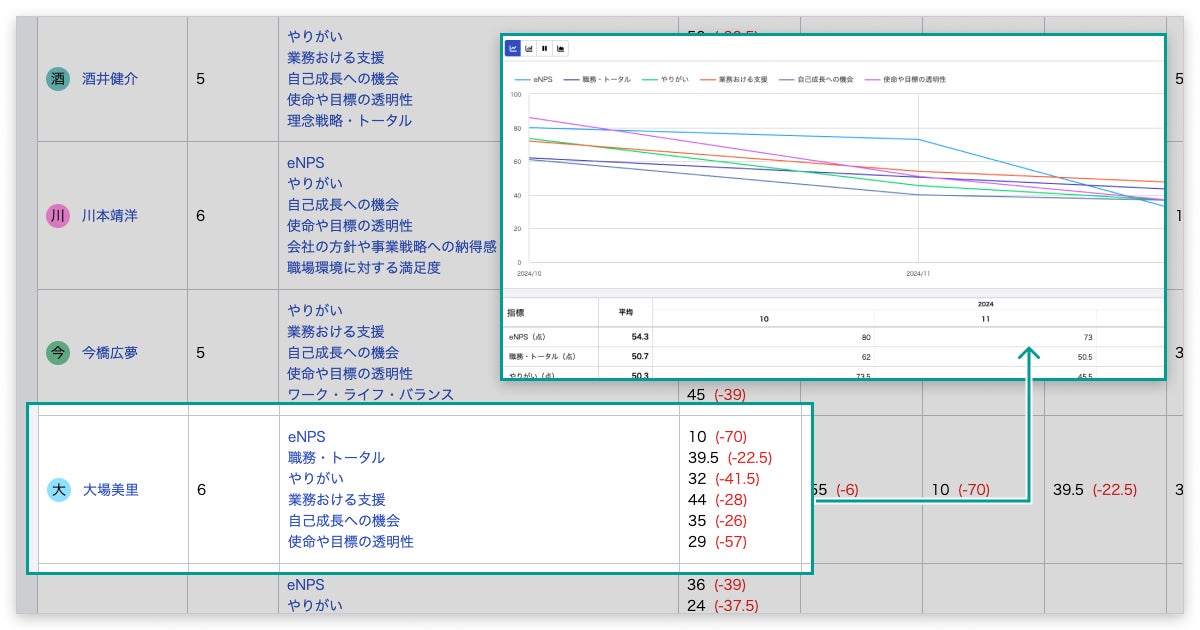Open 業務おける支援 in 大場美里's row
1200x630 pixels.
(337, 500)
